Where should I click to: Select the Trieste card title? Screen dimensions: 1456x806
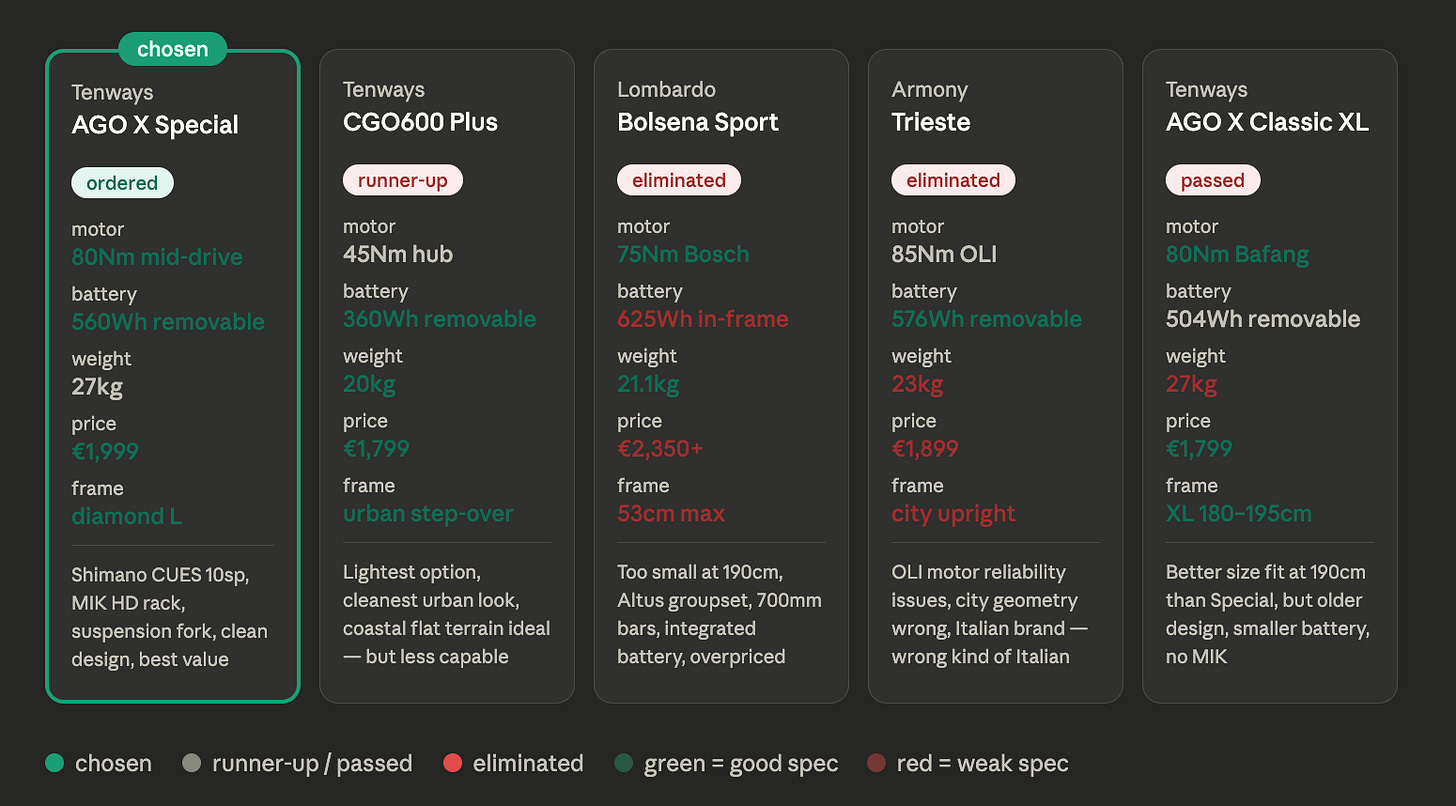[x=931, y=122]
